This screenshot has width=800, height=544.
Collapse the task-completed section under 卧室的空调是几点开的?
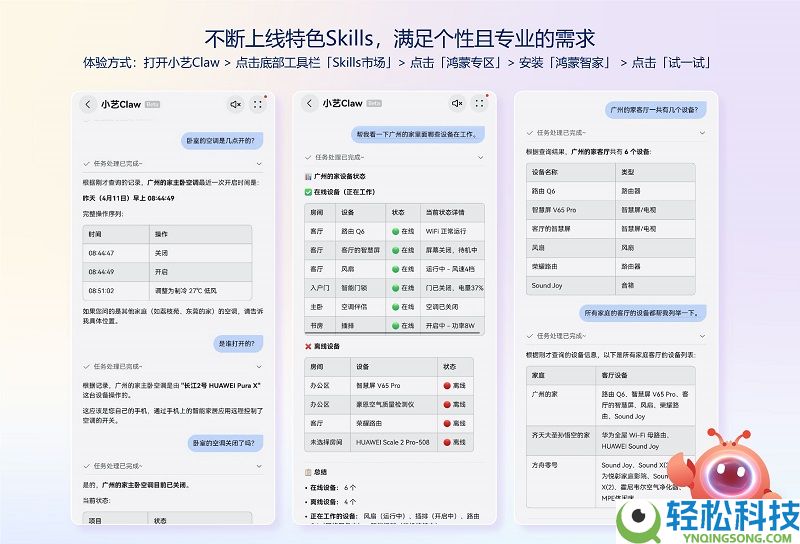[x=259, y=164]
